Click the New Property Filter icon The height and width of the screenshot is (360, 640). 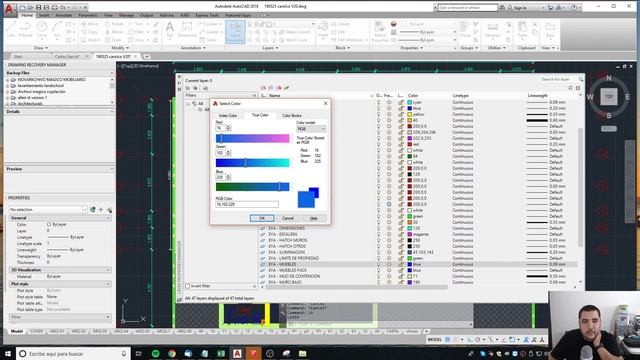(188, 88)
